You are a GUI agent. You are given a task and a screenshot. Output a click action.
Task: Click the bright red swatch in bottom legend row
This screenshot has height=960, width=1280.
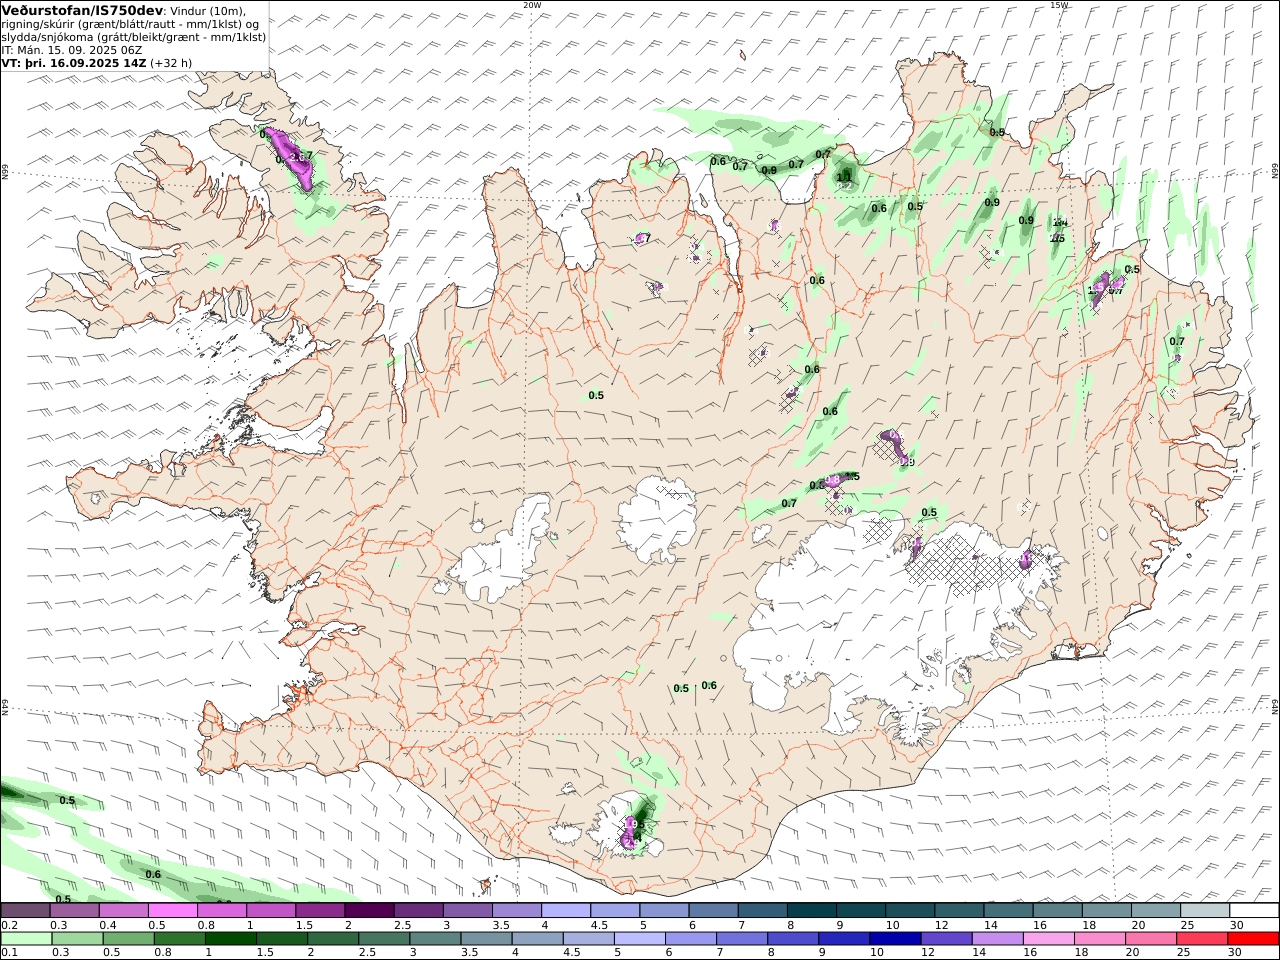point(1254,939)
